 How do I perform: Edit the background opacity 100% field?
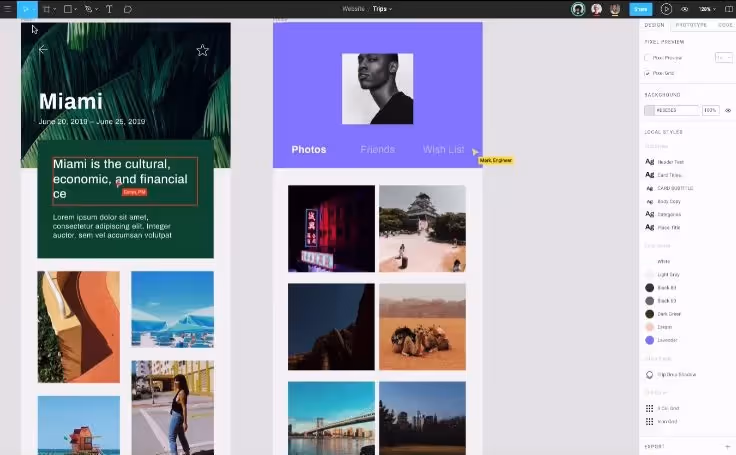coord(710,110)
